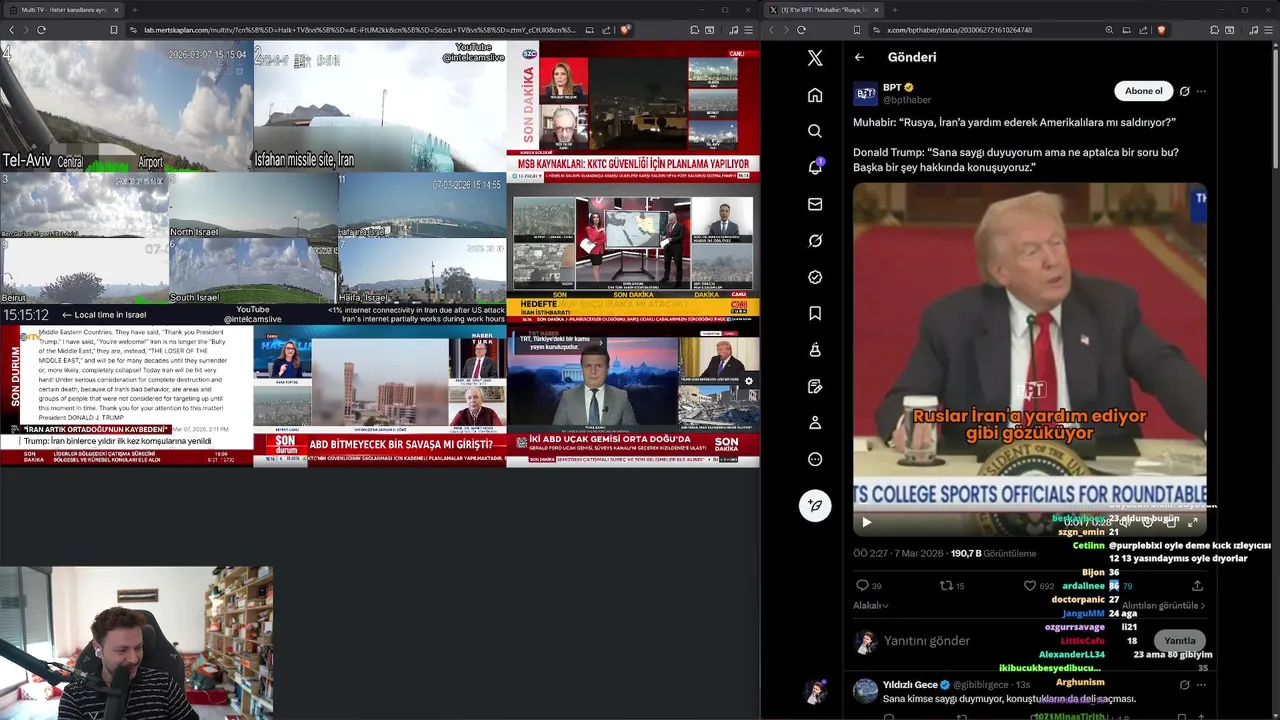The image size is (1280, 720).
Task: Click the reply icon with 39 replies
Action: tap(869, 586)
